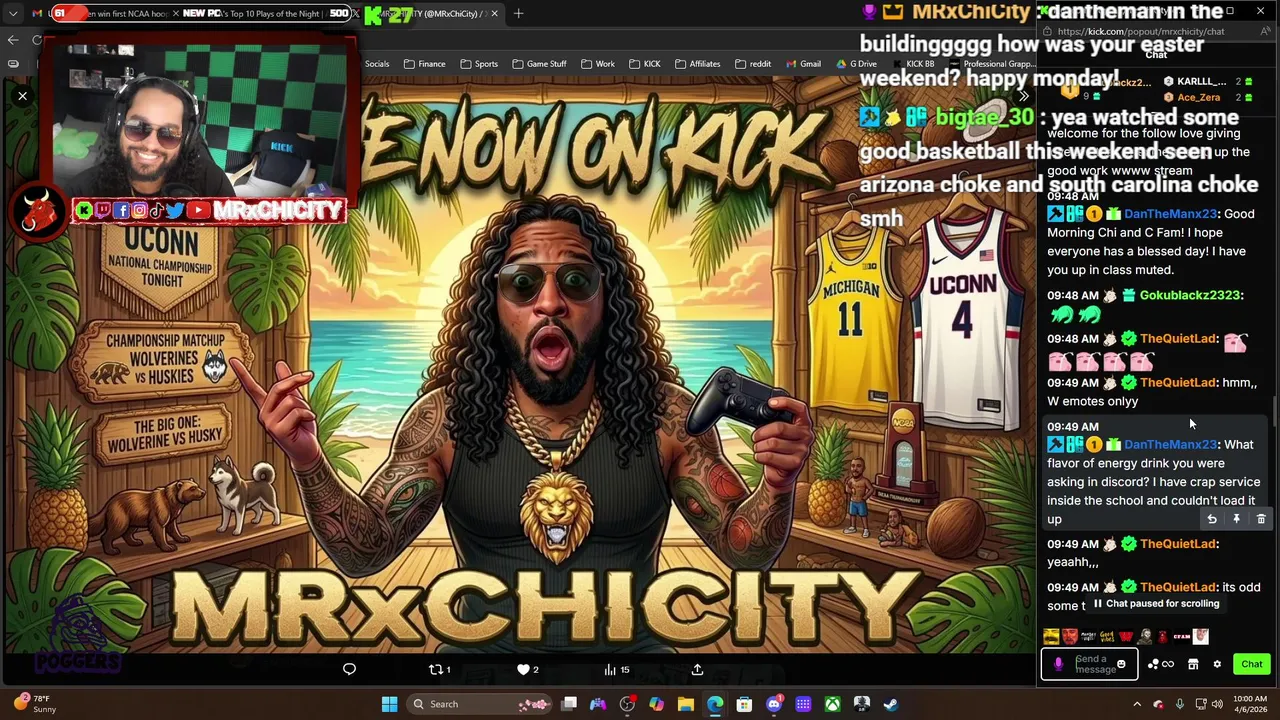
Task: Click the reply arrow on hovered chat message
Action: click(1212, 519)
